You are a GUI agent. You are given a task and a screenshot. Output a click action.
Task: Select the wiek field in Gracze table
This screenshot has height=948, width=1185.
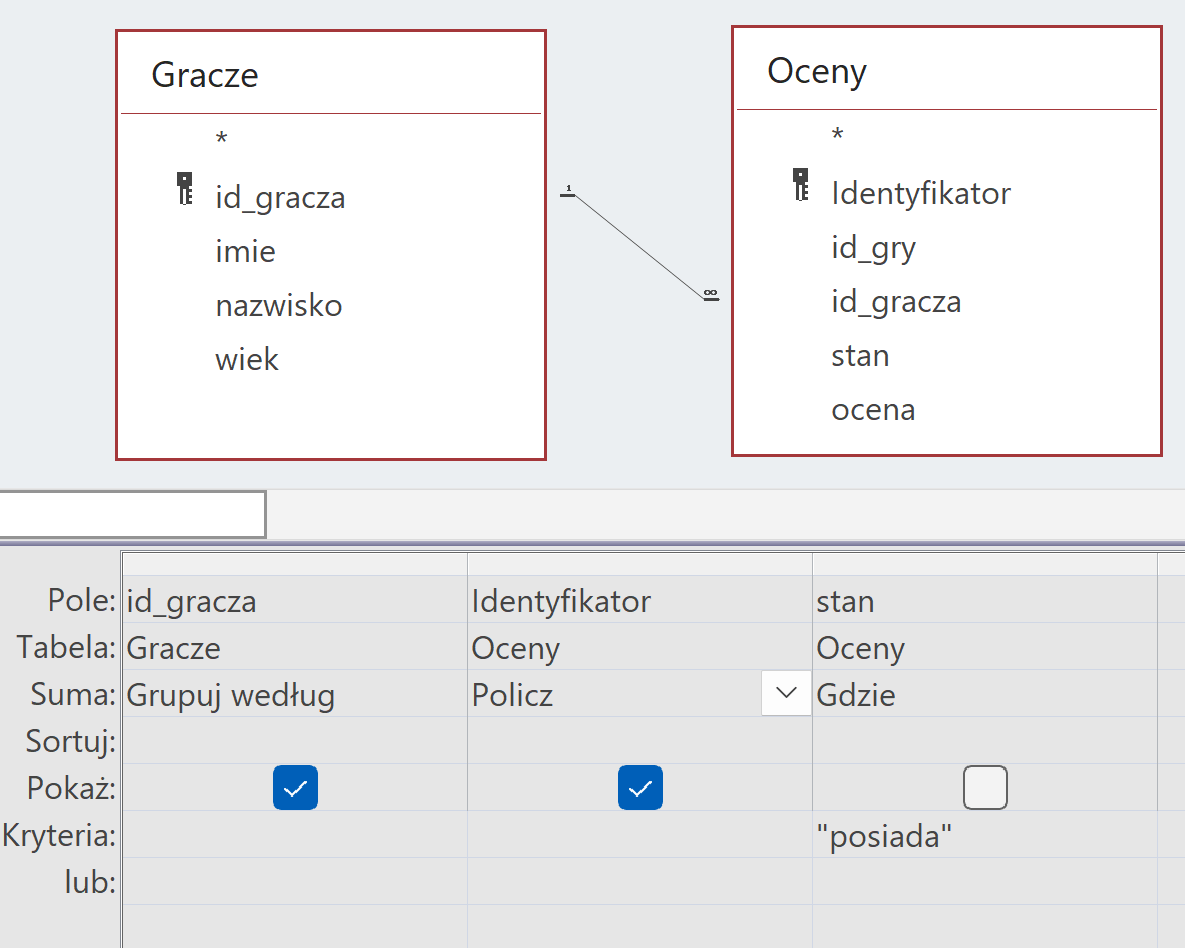click(247, 360)
